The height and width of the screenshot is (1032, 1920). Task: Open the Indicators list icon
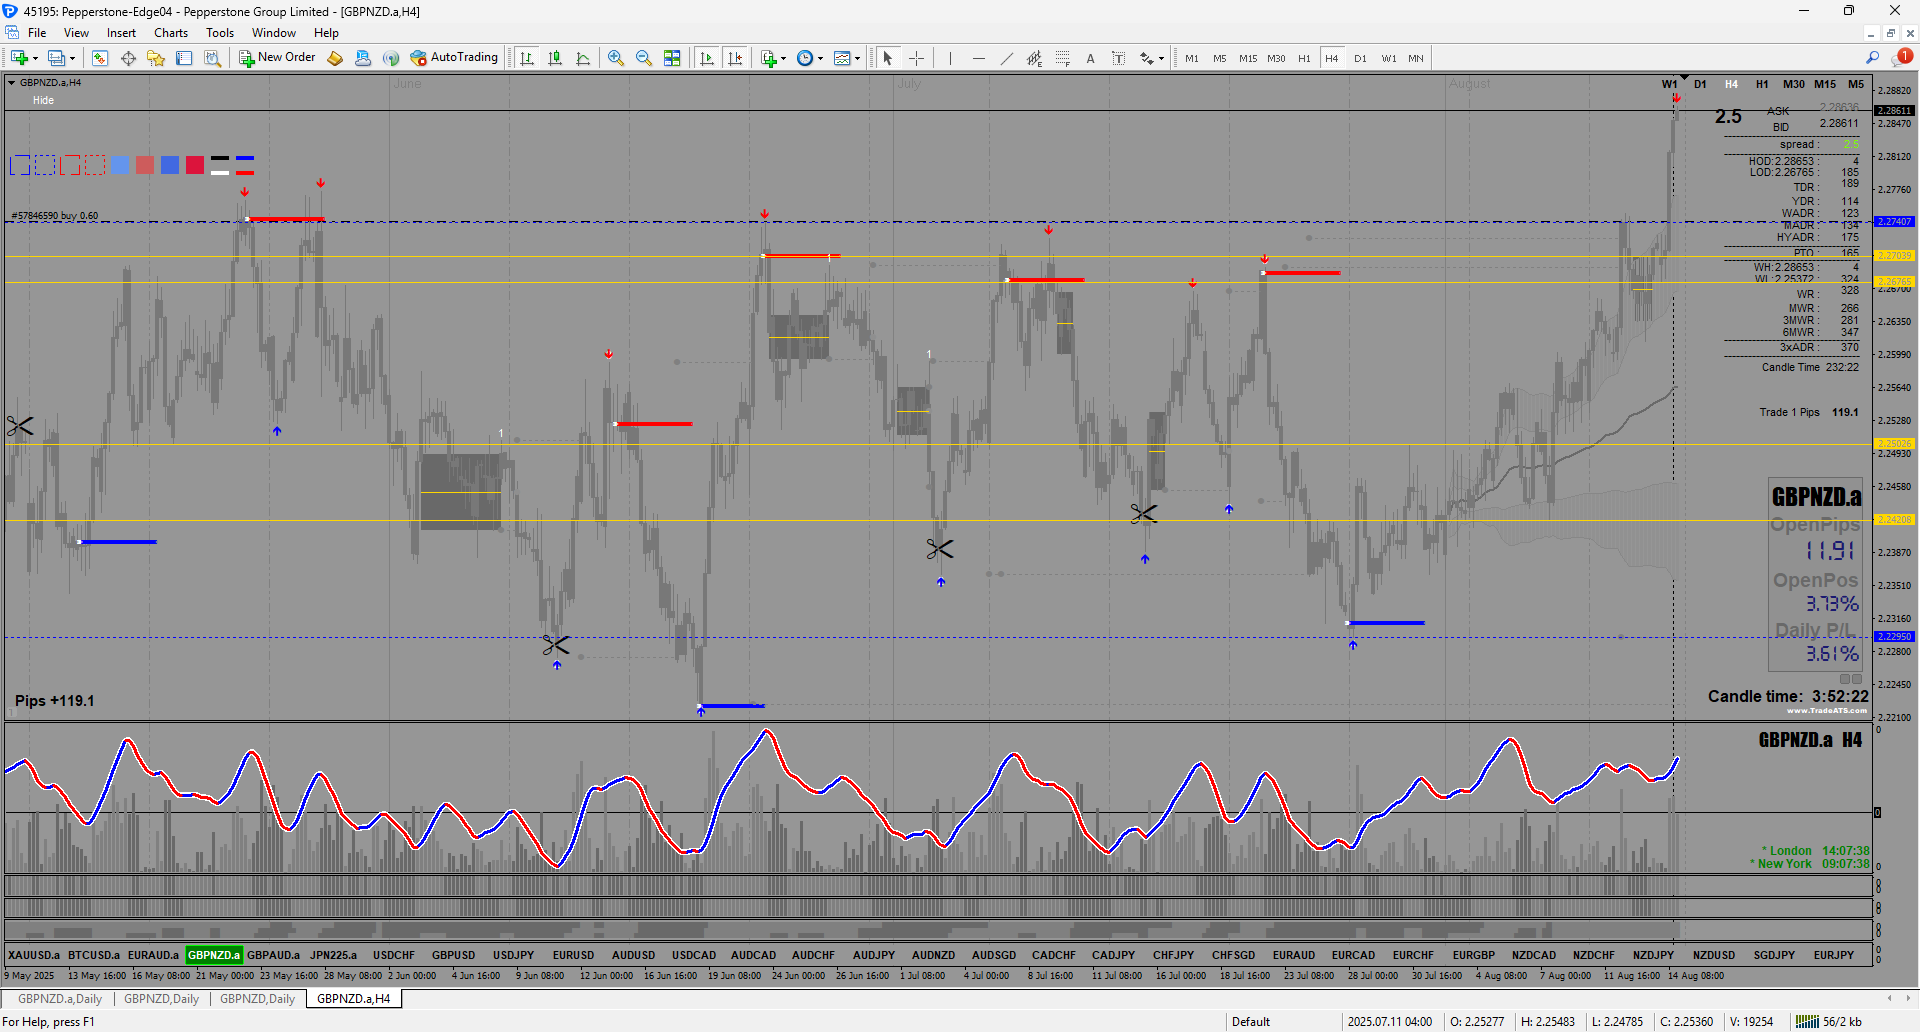[768, 58]
